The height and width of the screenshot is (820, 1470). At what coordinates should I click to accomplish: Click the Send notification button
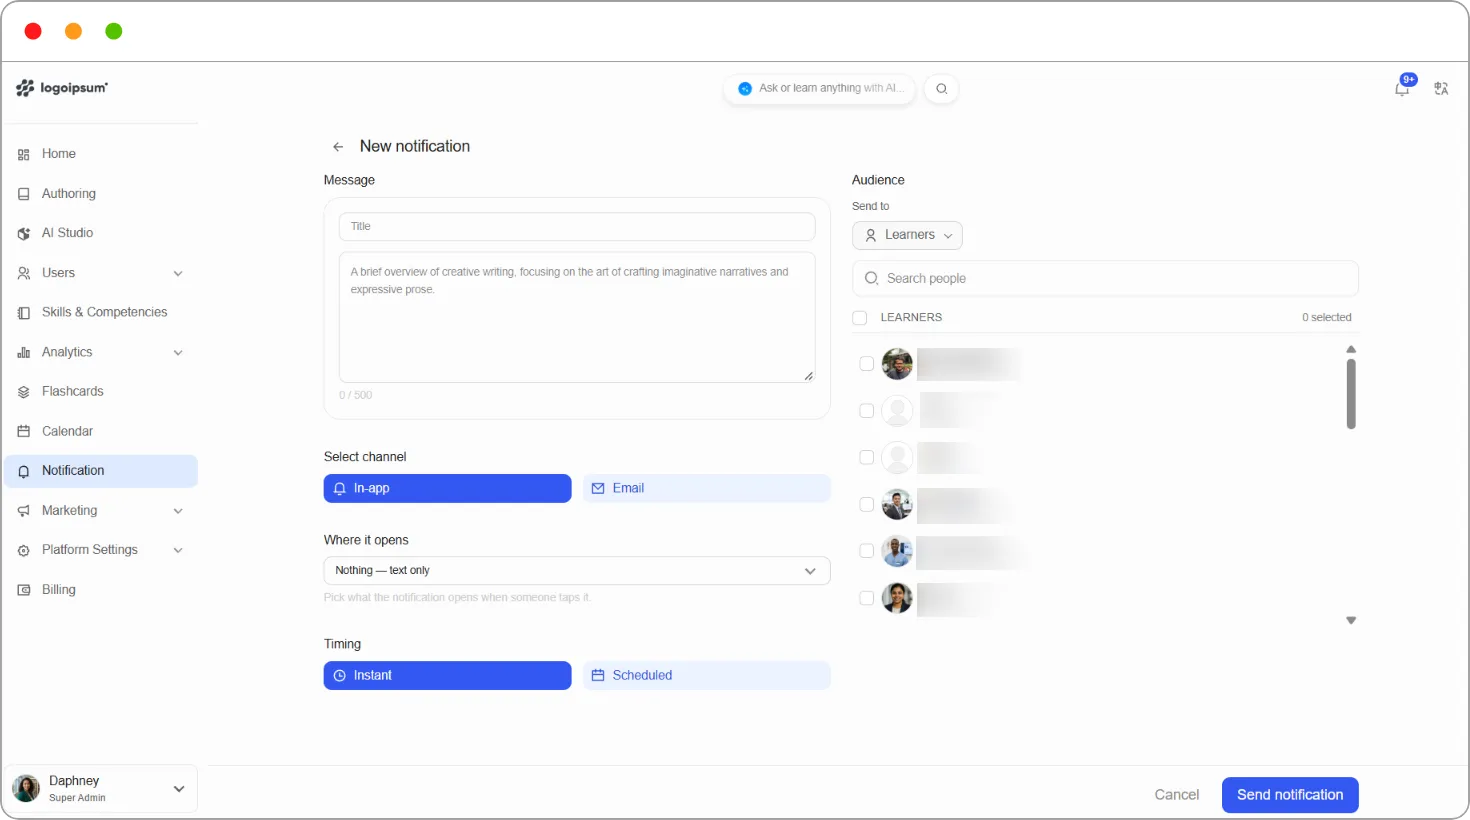coord(1290,795)
